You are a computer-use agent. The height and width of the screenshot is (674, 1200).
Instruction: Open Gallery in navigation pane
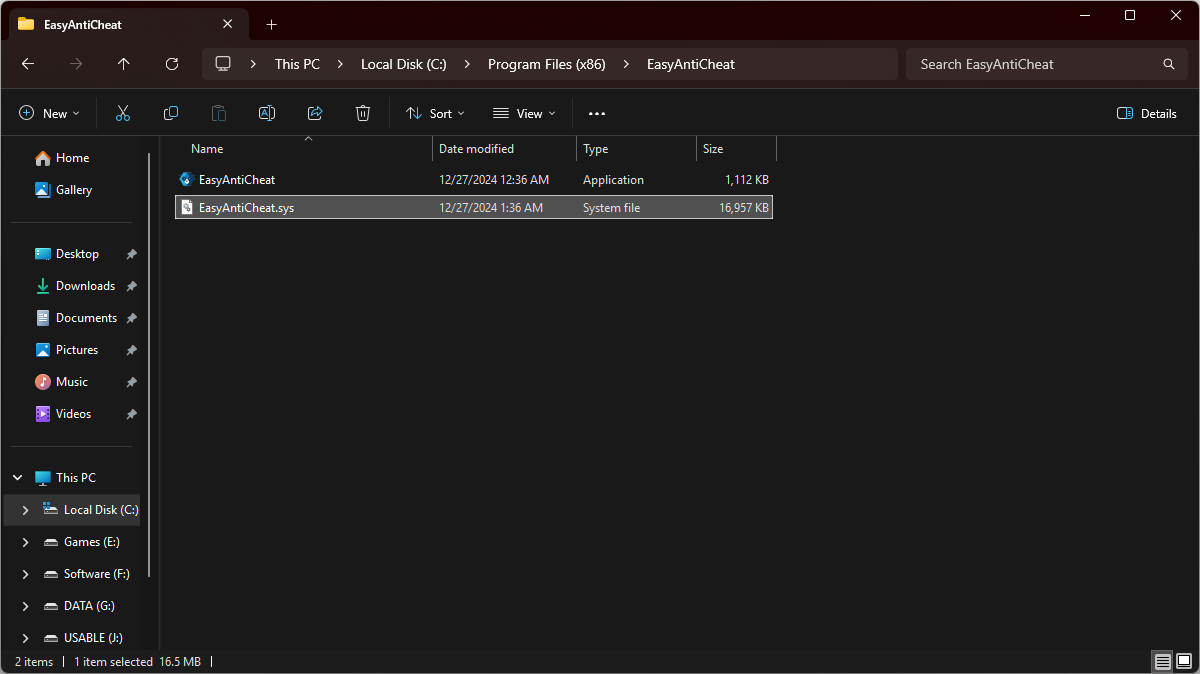click(62, 190)
